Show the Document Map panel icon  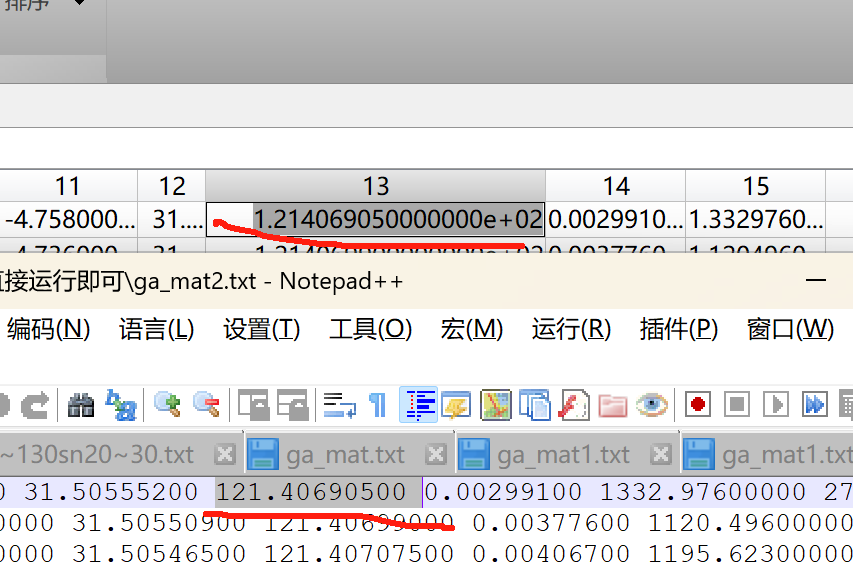click(496, 405)
